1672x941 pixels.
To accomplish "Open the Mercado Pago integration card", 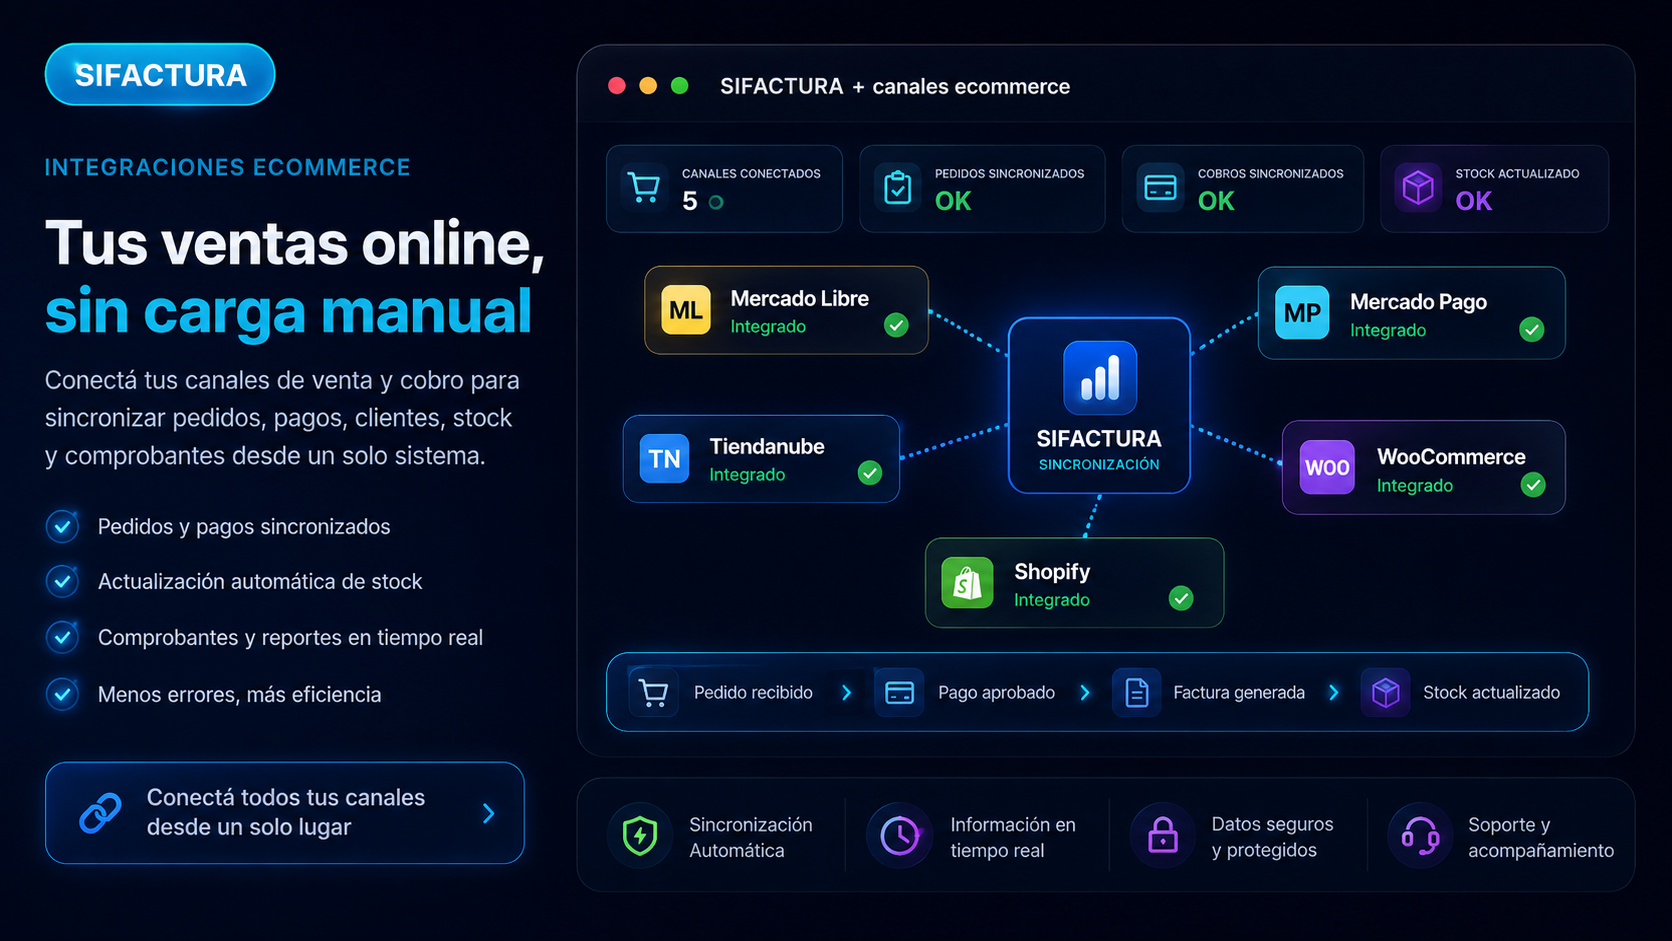I will [x=1411, y=313].
